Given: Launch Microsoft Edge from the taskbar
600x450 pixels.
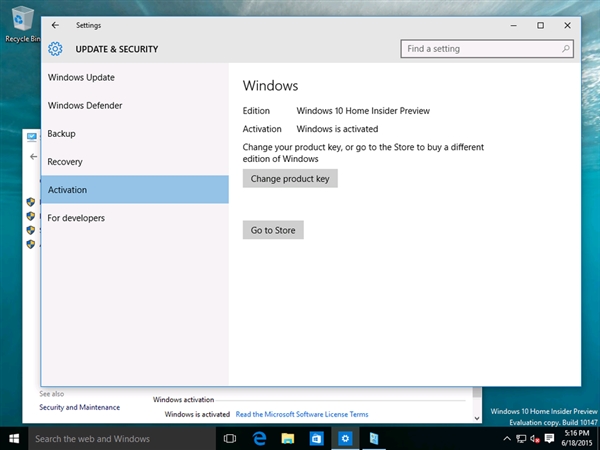Looking at the screenshot, I should pyautogui.click(x=259, y=439).
